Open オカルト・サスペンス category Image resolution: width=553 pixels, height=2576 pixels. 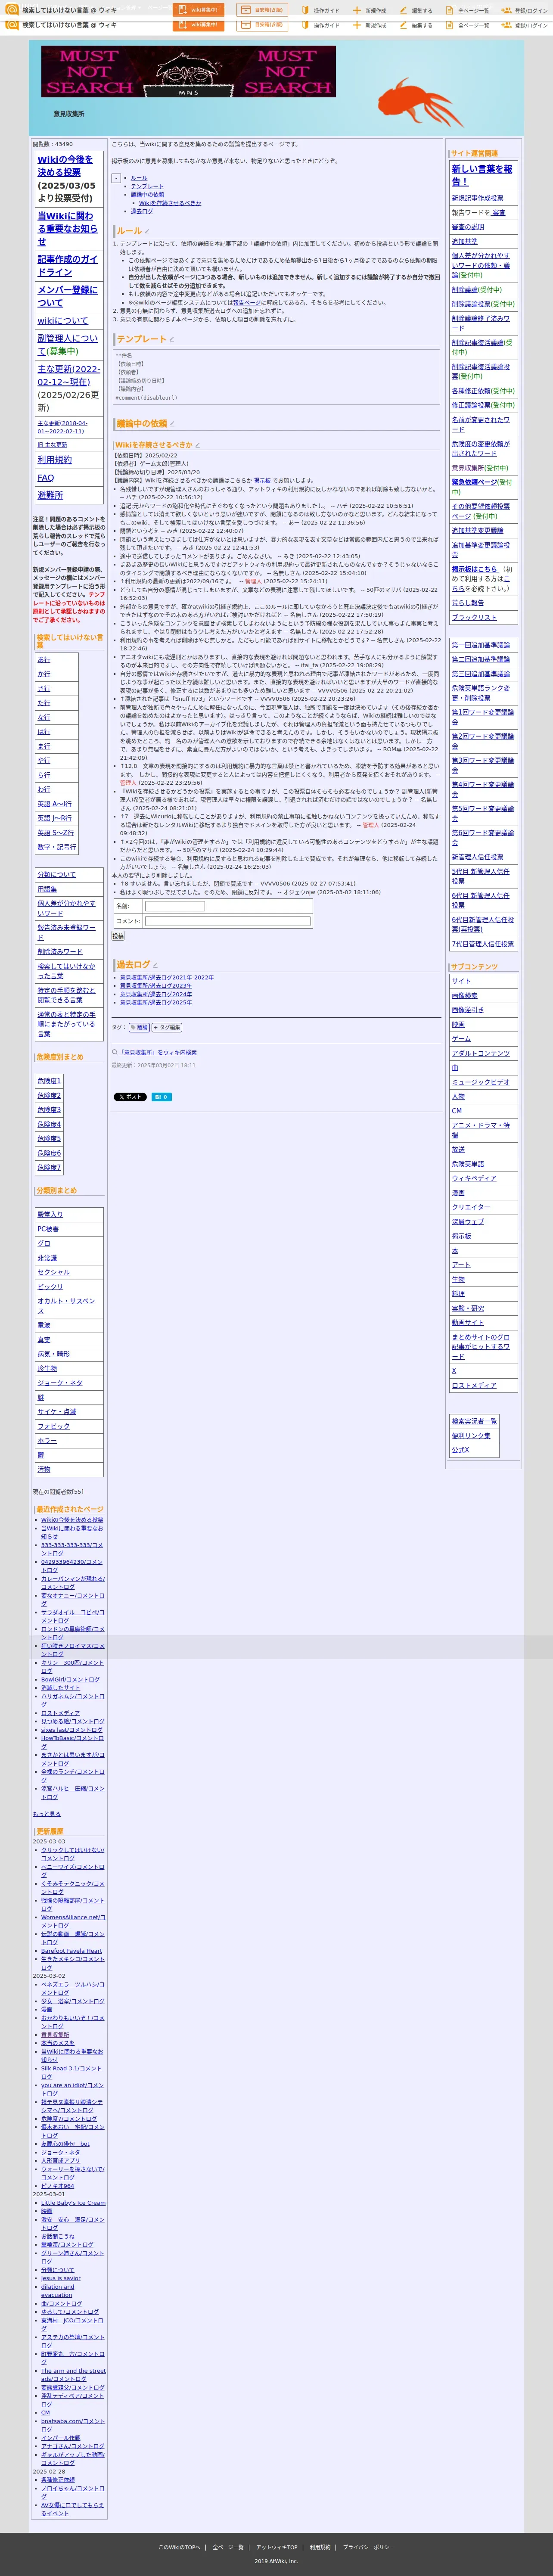click(x=66, y=1306)
